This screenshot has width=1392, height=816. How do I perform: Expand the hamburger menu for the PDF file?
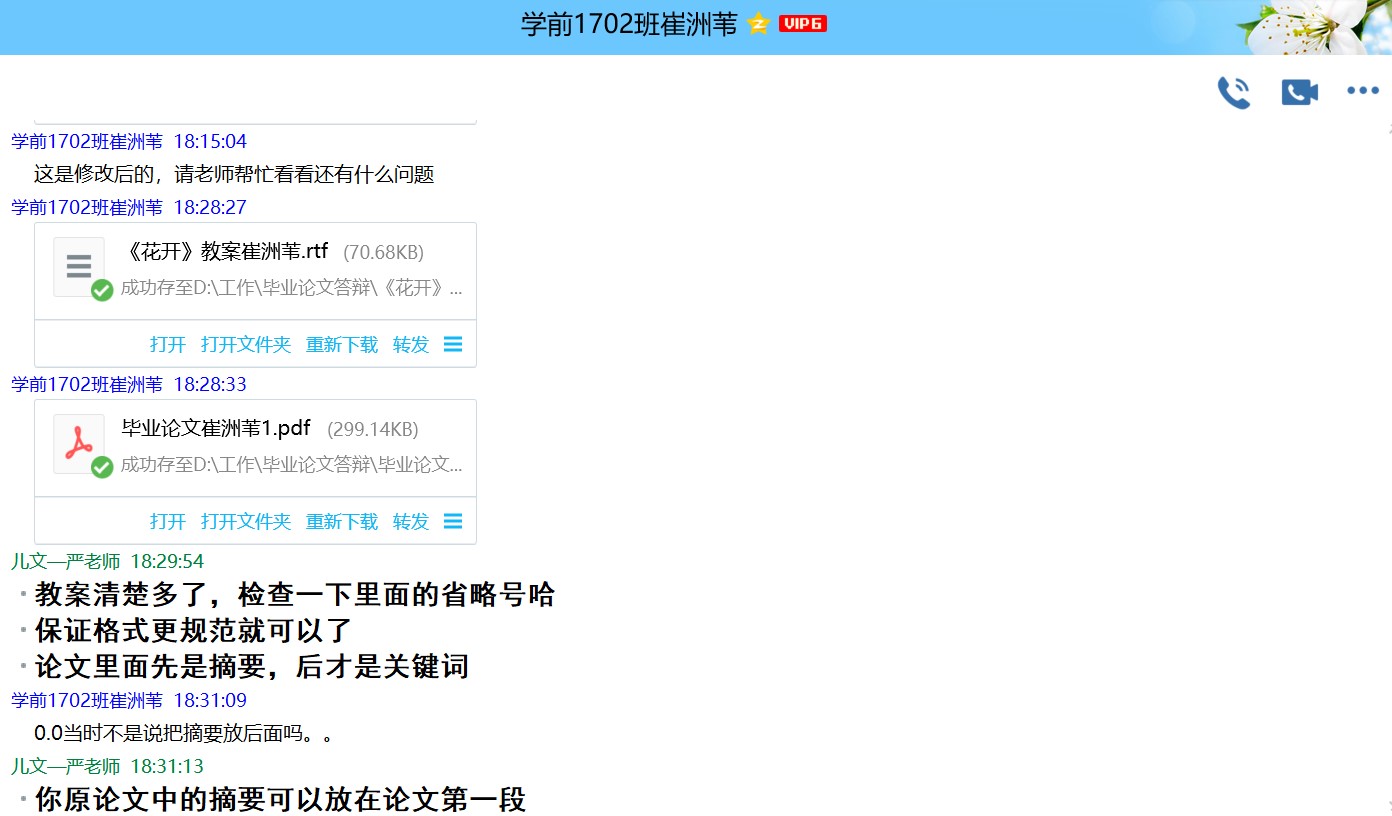pyautogui.click(x=453, y=521)
